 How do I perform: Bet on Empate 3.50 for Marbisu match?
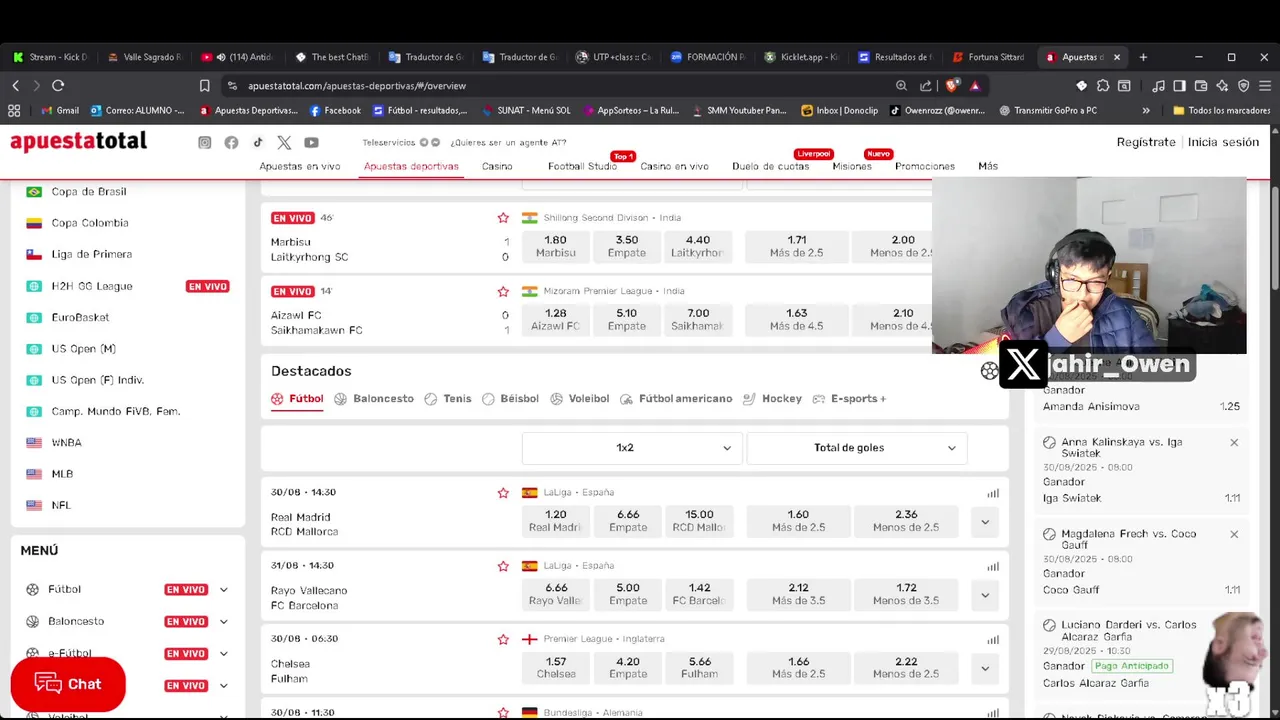point(627,247)
